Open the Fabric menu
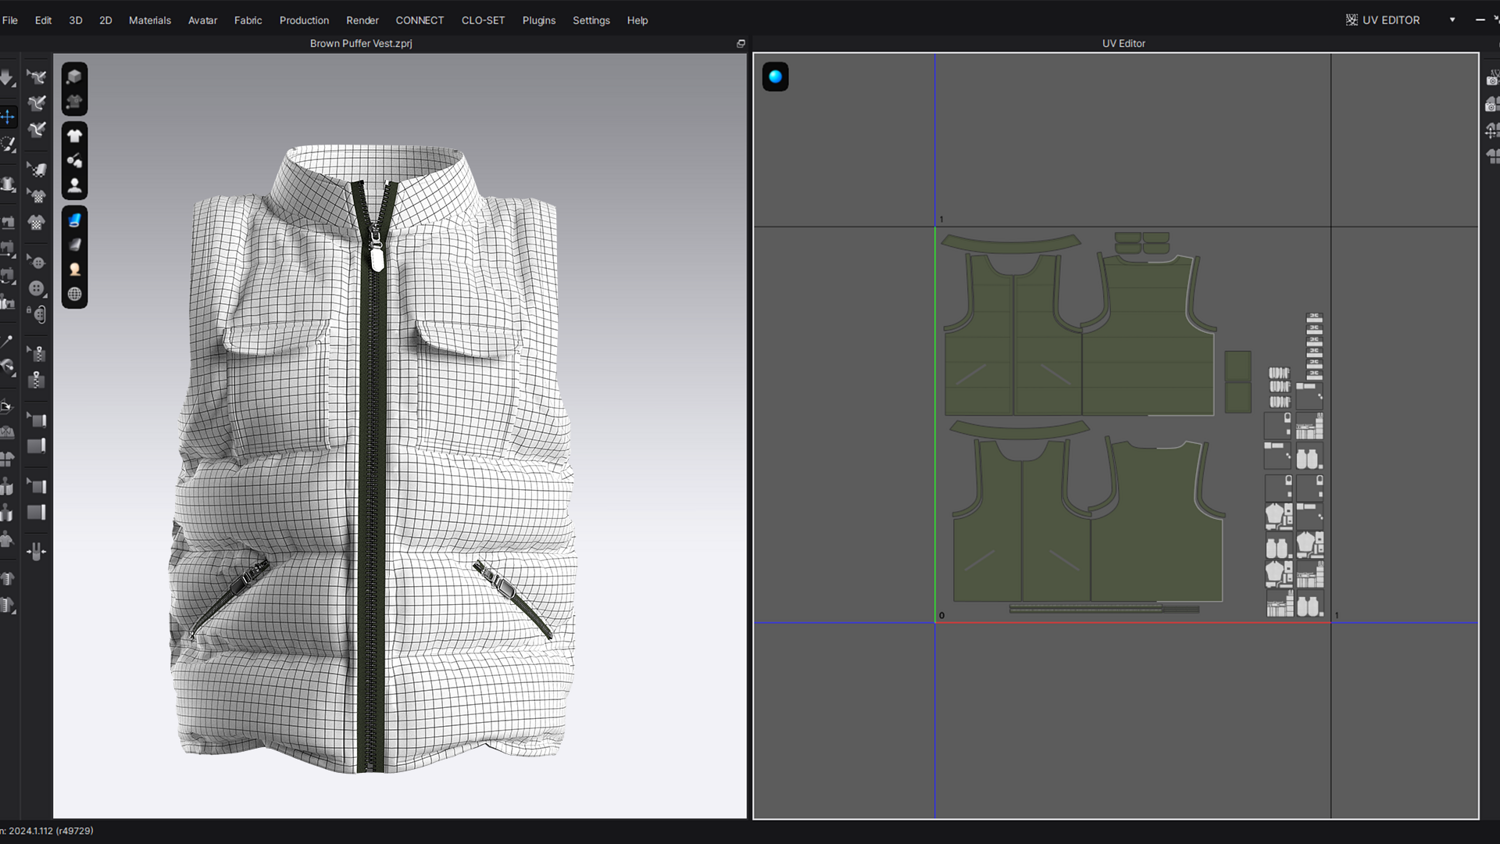 248,20
